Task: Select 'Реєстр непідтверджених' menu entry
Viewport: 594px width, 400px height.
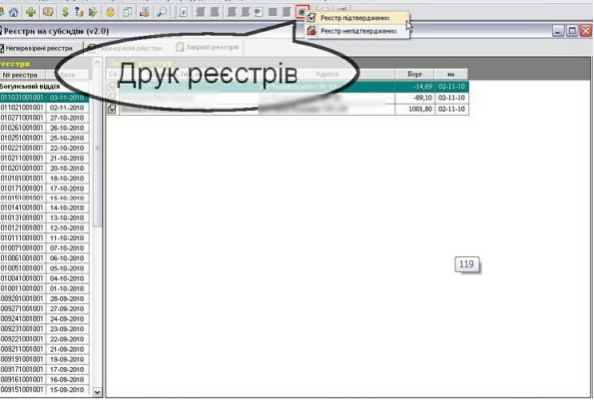Action: (x=358, y=31)
